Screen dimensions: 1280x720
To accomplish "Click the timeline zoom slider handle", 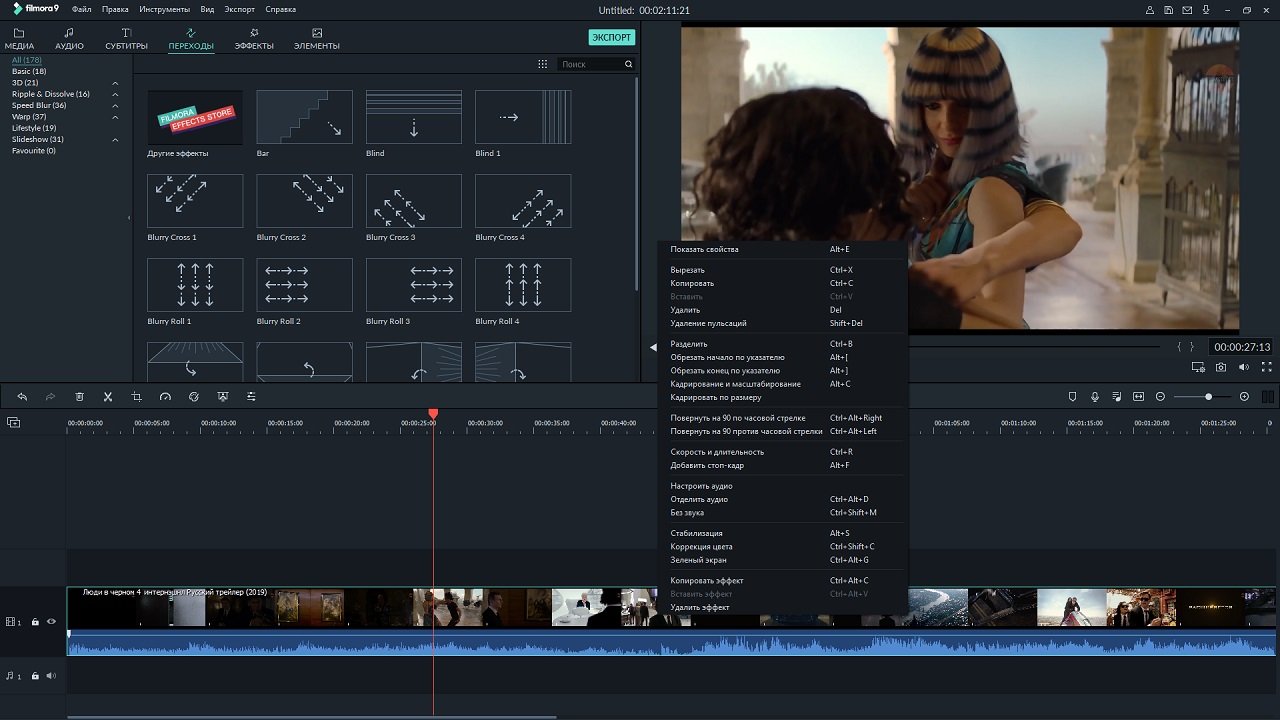I will 1208,397.
